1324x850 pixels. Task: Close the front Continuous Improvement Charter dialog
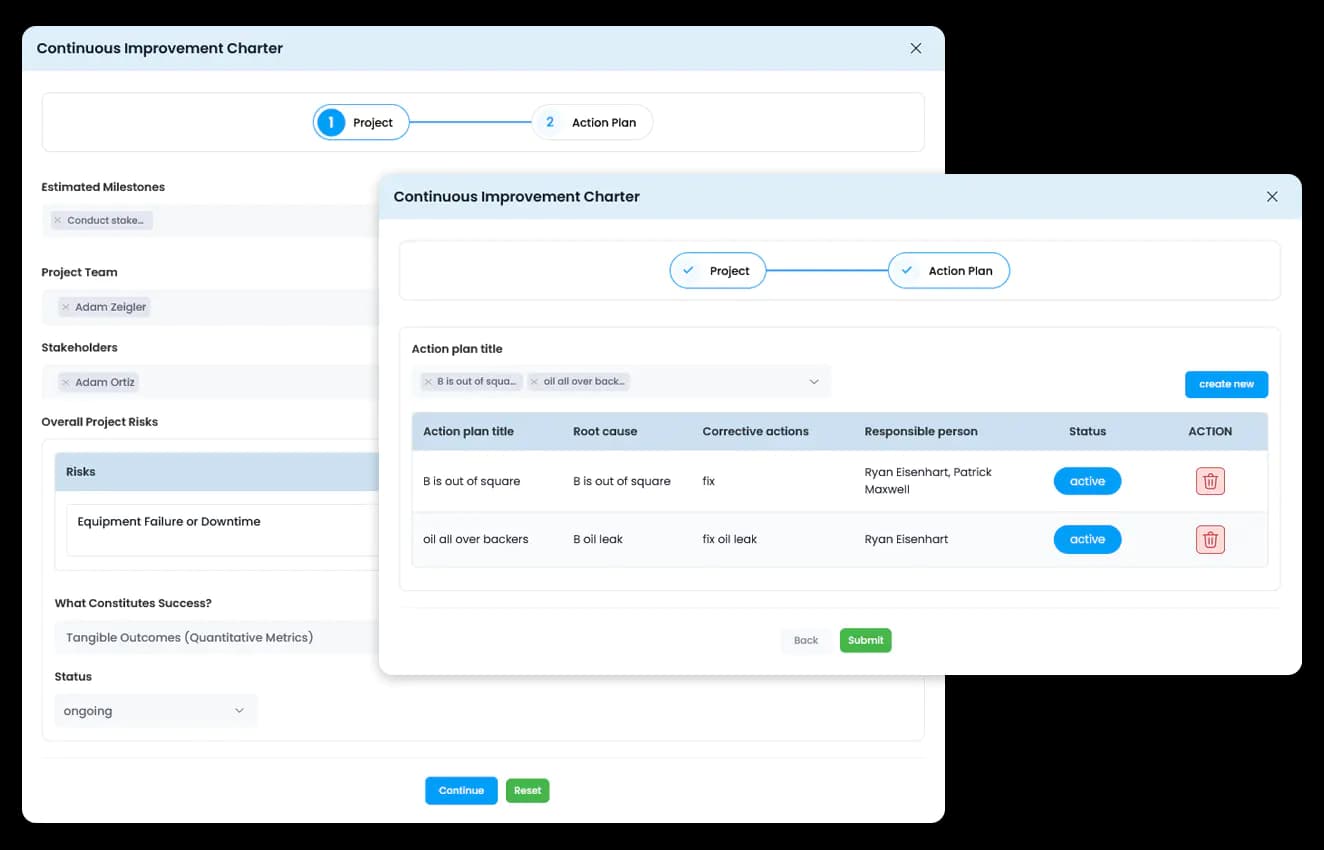[x=1272, y=197]
